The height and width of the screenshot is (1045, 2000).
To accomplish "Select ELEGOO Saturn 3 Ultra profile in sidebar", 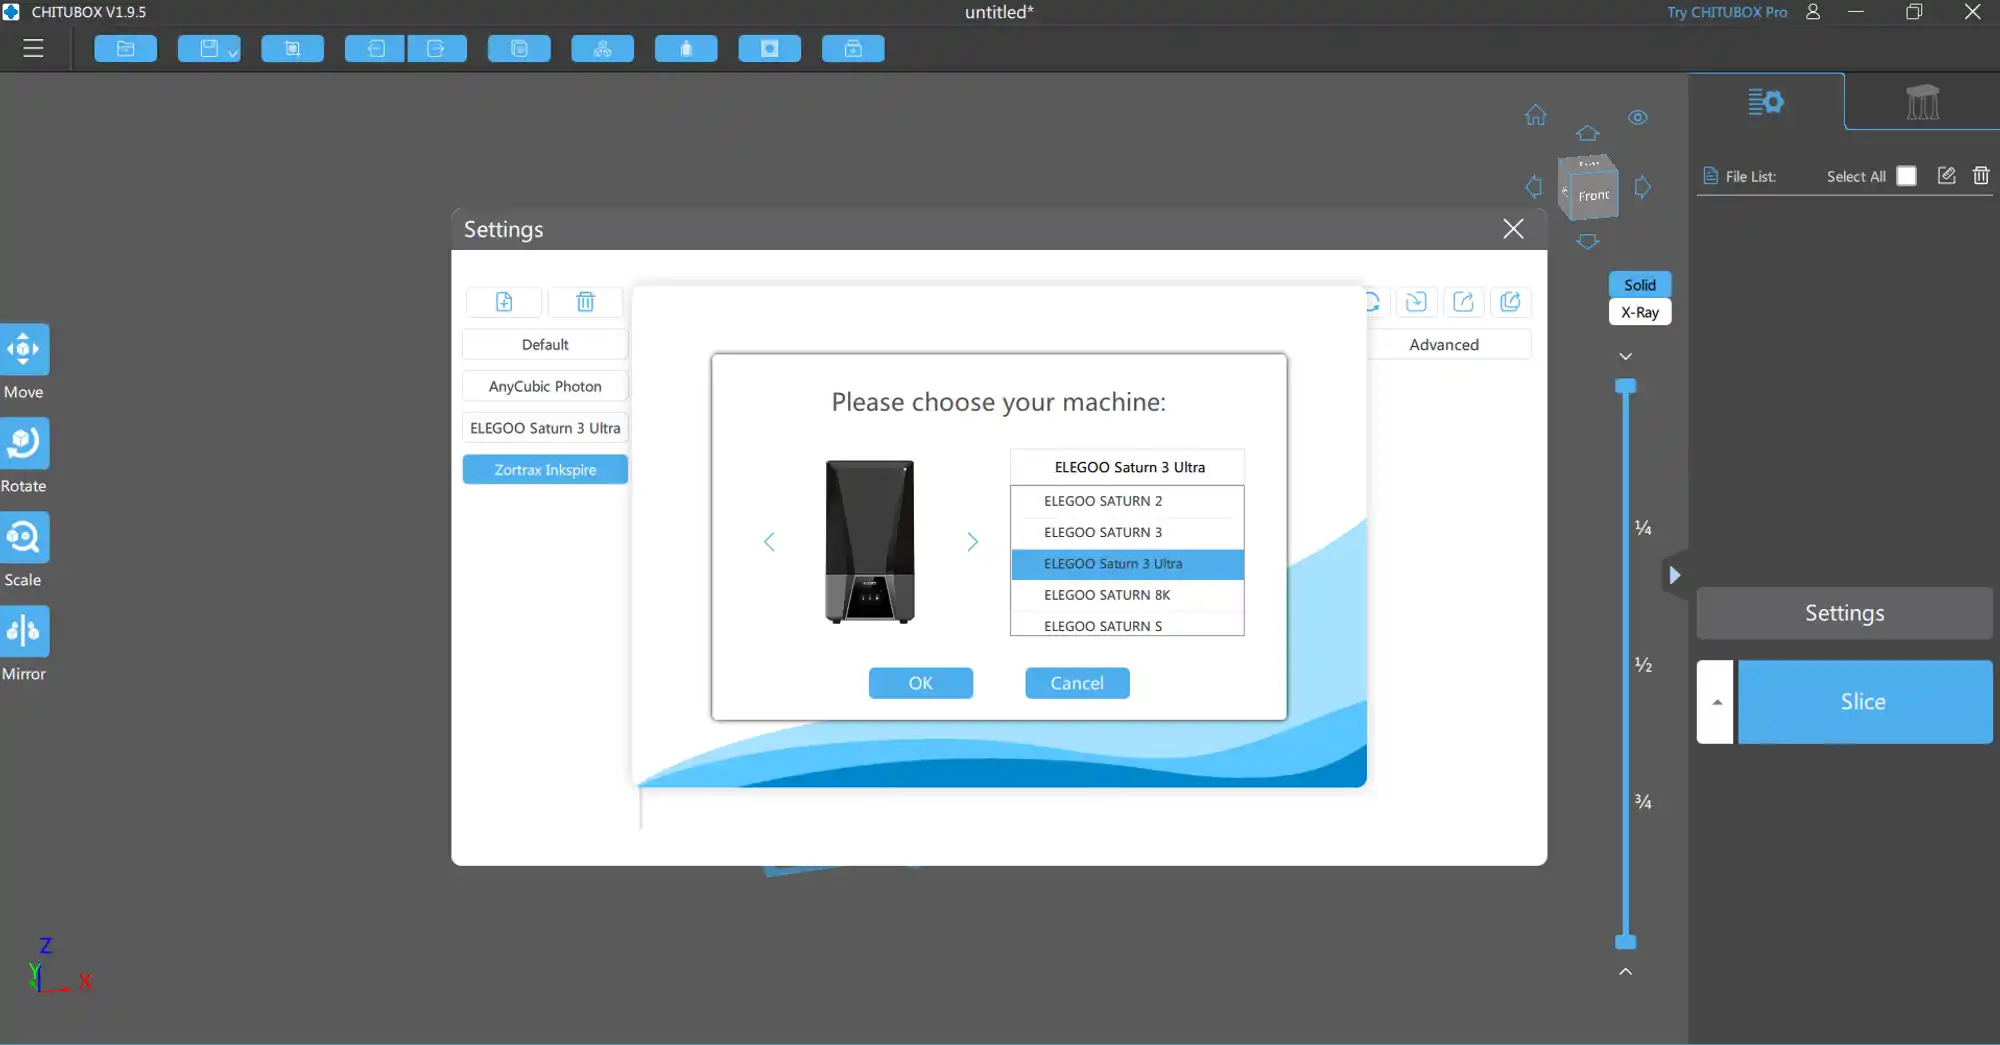I will click(545, 428).
